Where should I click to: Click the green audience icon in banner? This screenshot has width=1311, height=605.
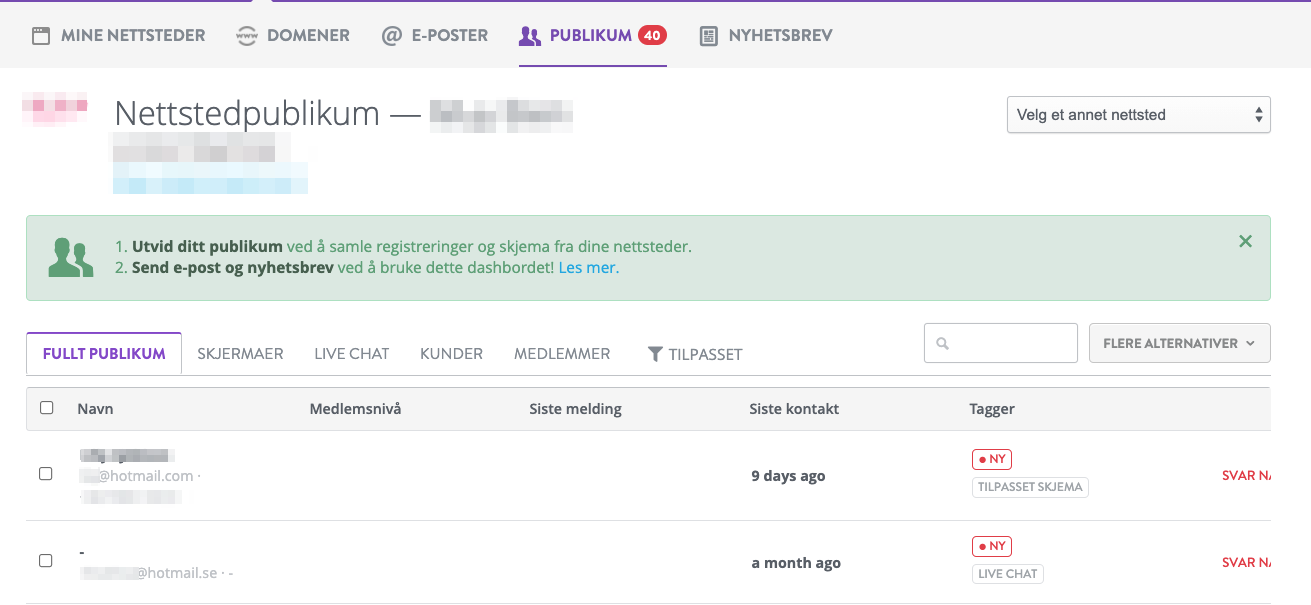[x=70, y=257]
